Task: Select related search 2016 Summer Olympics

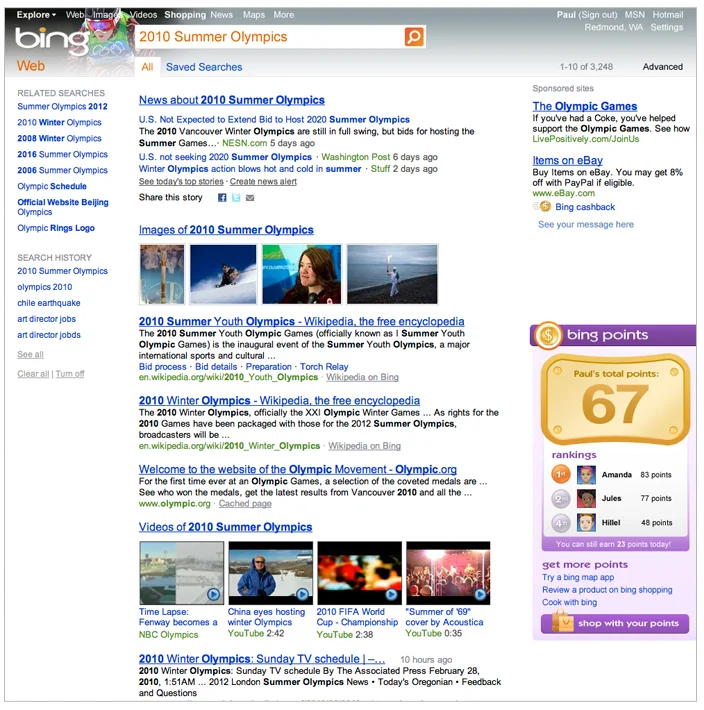Action: [62, 154]
